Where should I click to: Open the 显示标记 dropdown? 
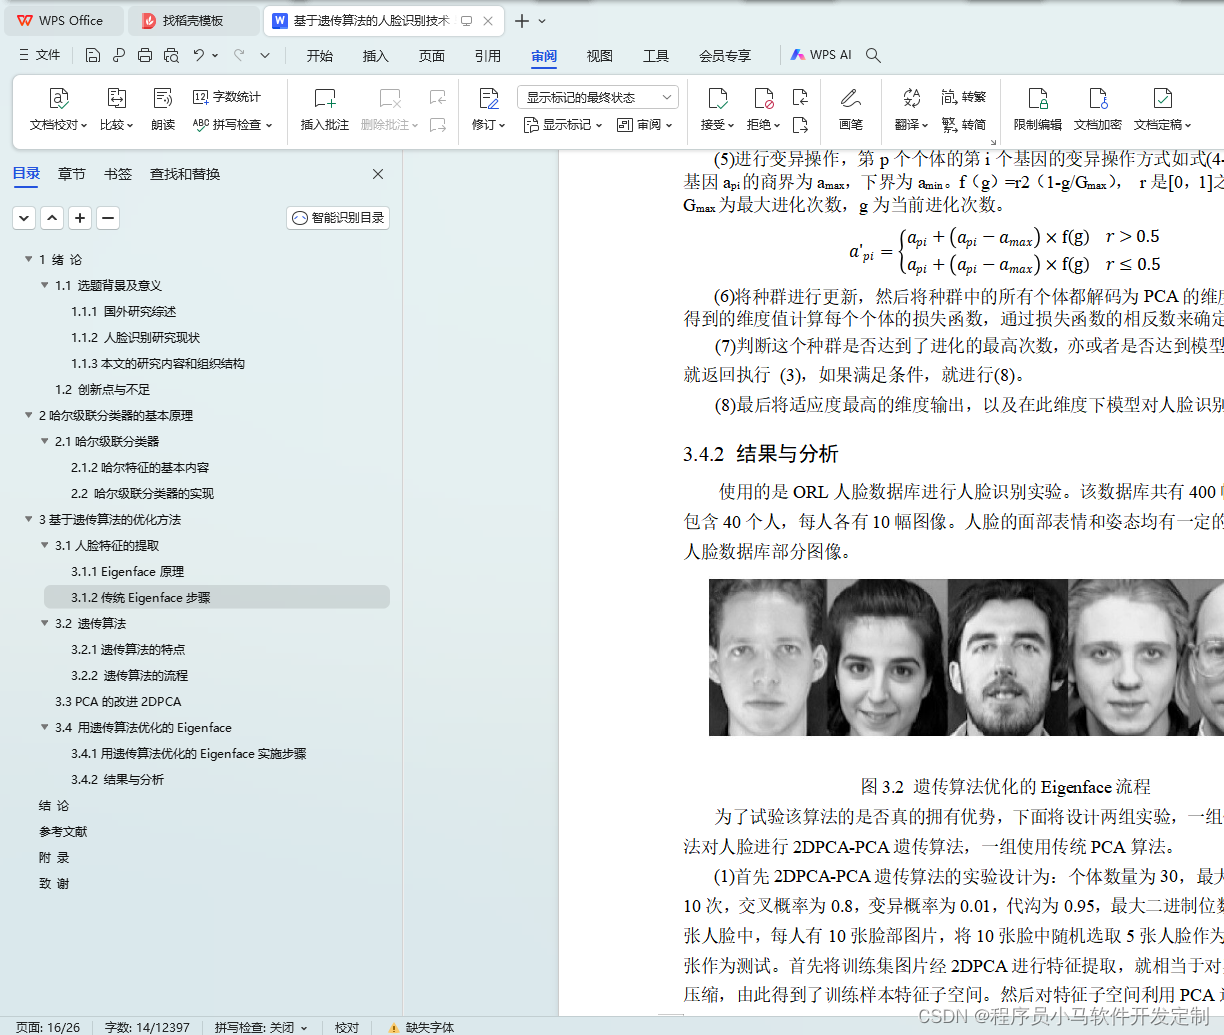point(563,125)
